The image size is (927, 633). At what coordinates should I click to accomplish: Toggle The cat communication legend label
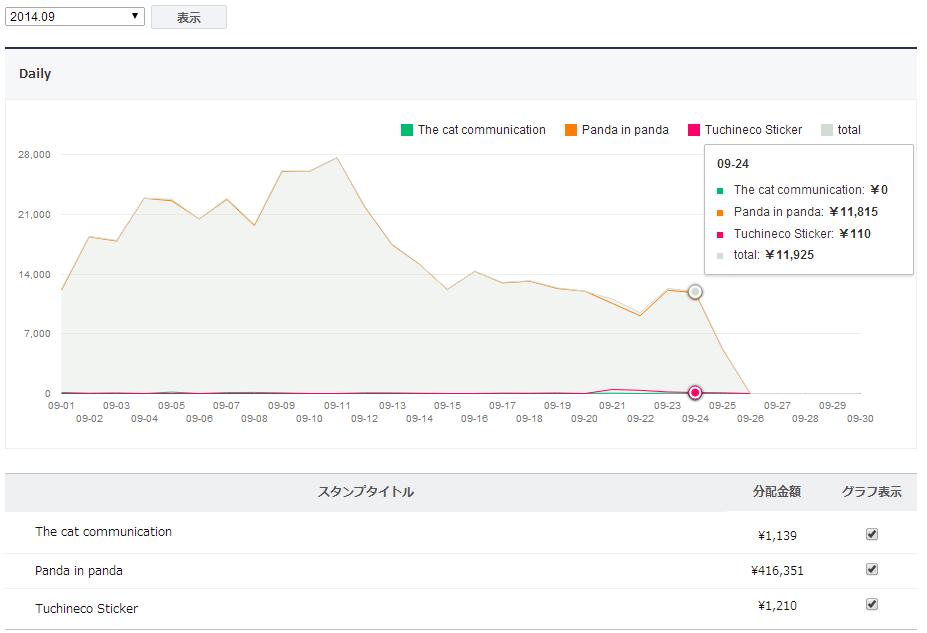point(481,130)
